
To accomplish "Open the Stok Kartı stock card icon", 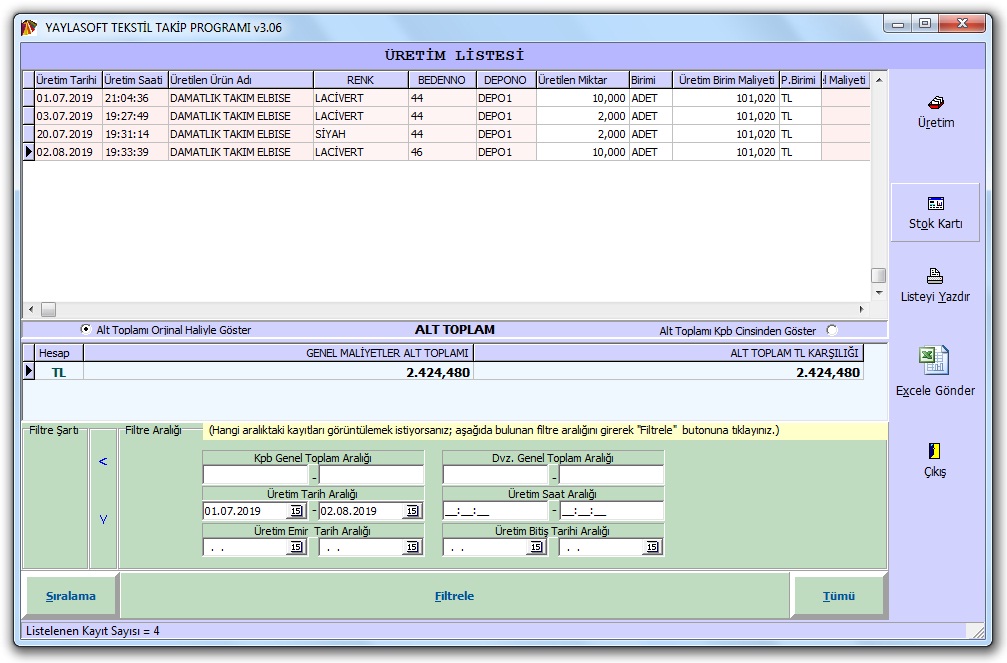I will coord(936,204).
